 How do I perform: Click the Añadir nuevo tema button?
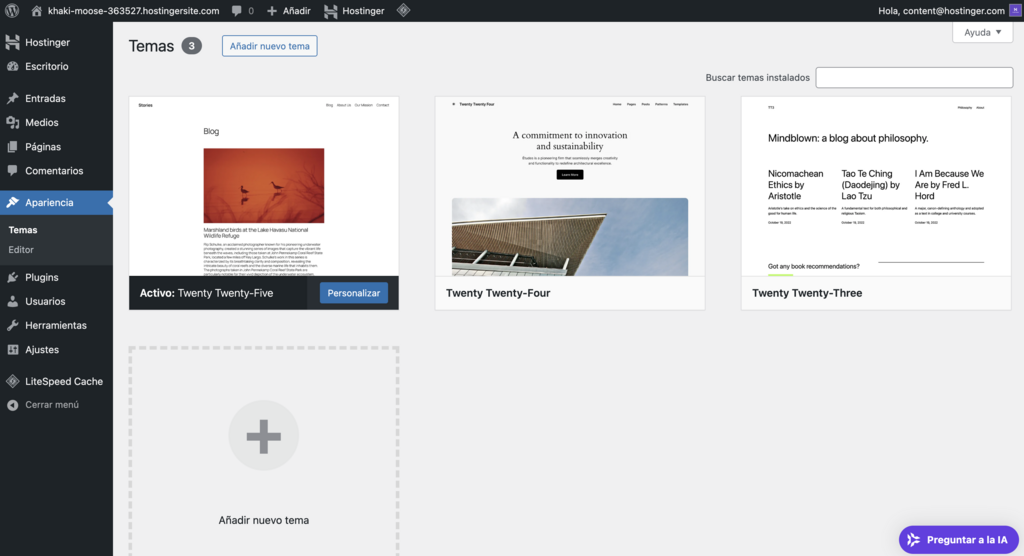269,46
